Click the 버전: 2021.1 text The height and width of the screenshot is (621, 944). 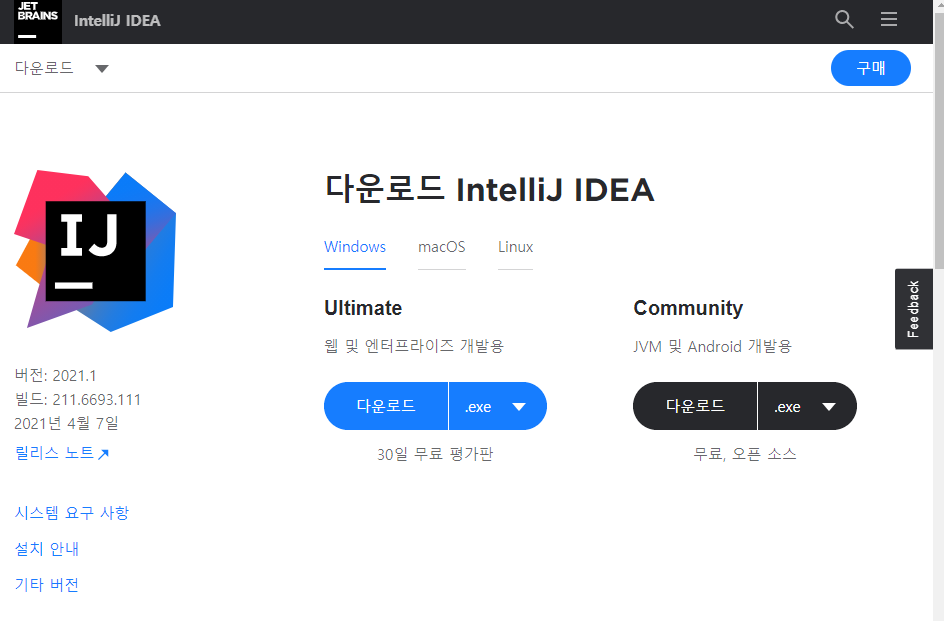pyautogui.click(x=55, y=375)
